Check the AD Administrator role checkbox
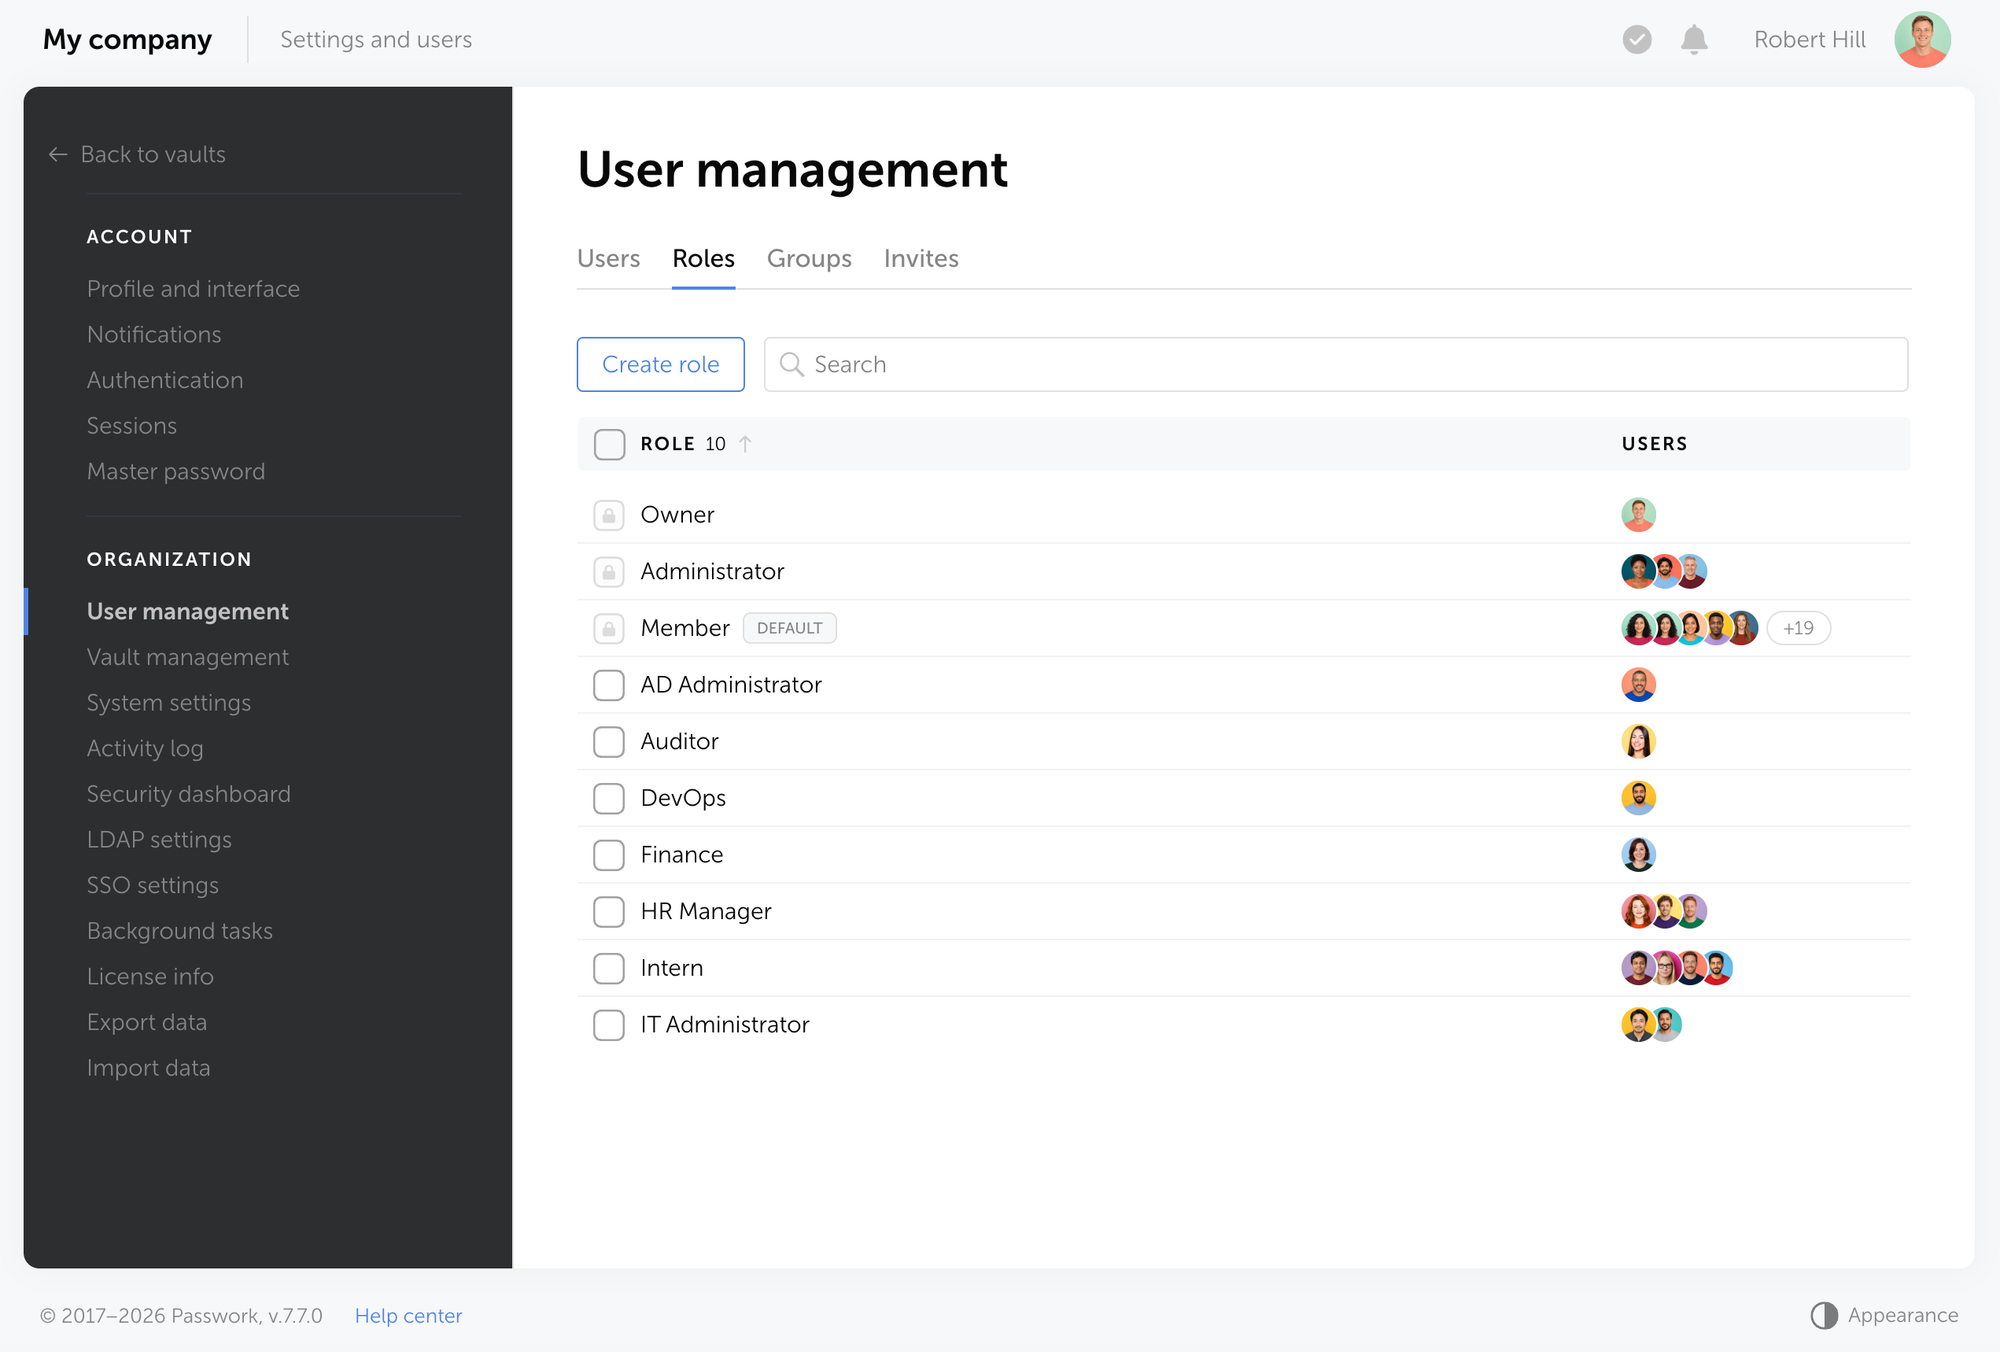The width and height of the screenshot is (2000, 1352). click(609, 685)
